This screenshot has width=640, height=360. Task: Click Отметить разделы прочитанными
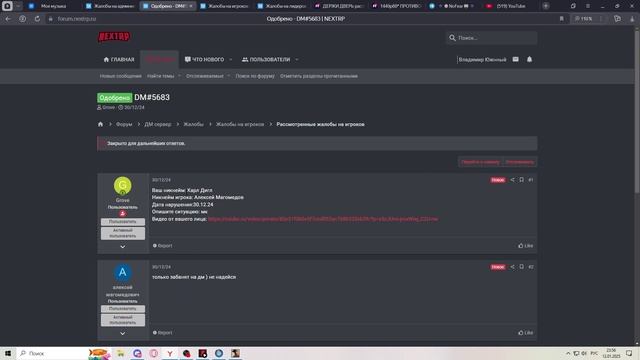(319, 76)
